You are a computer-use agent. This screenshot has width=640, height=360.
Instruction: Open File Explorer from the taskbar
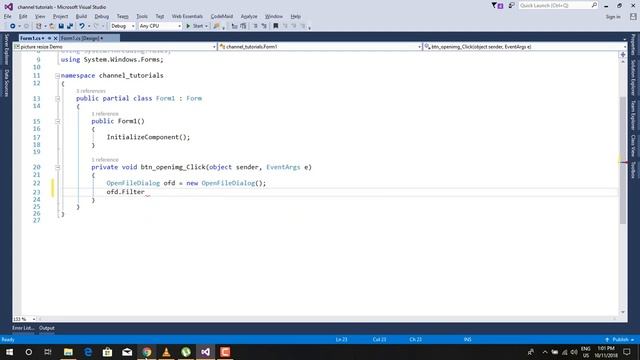point(68,352)
